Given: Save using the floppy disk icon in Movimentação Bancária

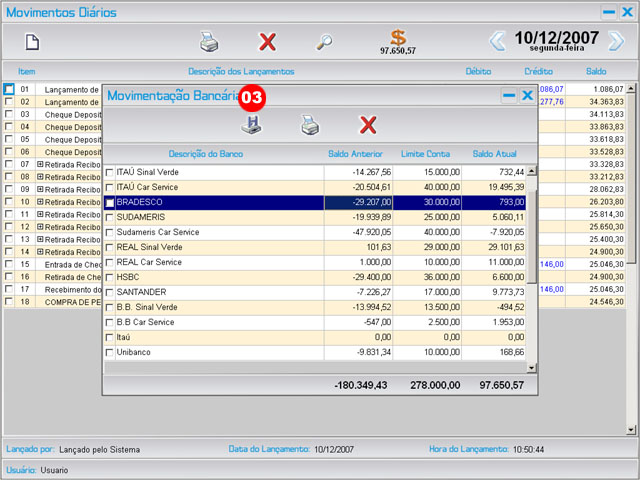Looking at the screenshot, I should tap(250, 125).
